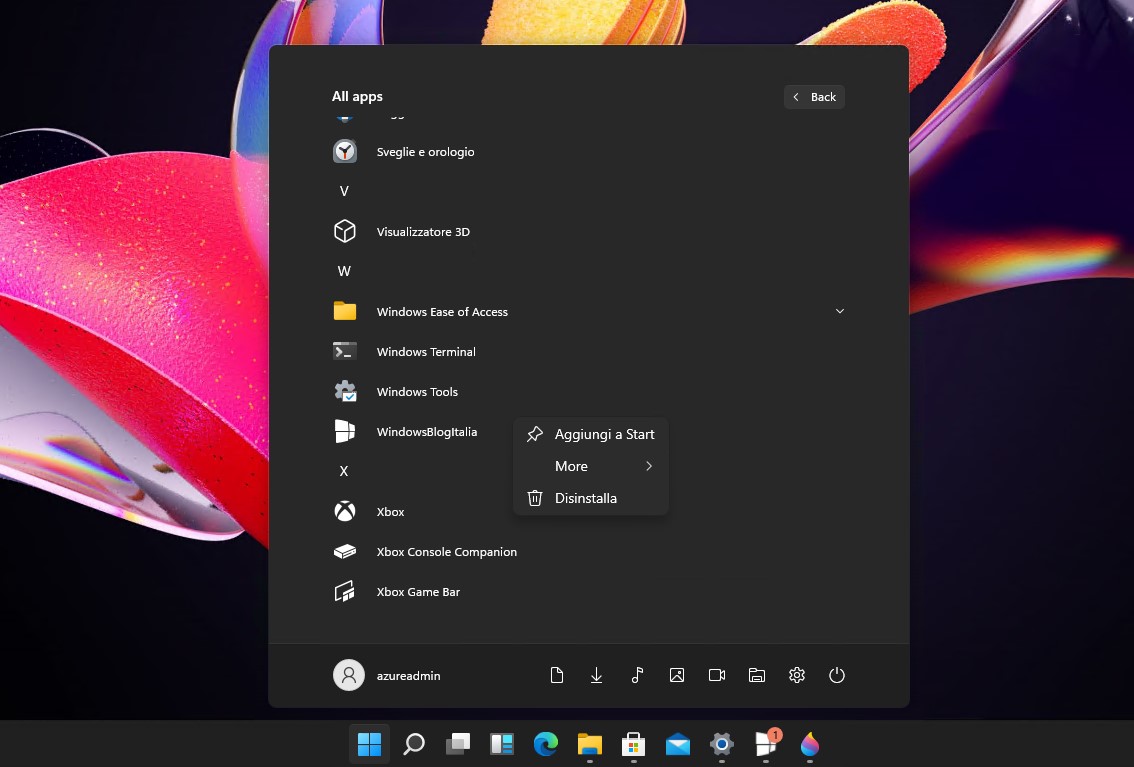Click the trash icon beside Disinstalla
The height and width of the screenshot is (767, 1134).
point(535,498)
